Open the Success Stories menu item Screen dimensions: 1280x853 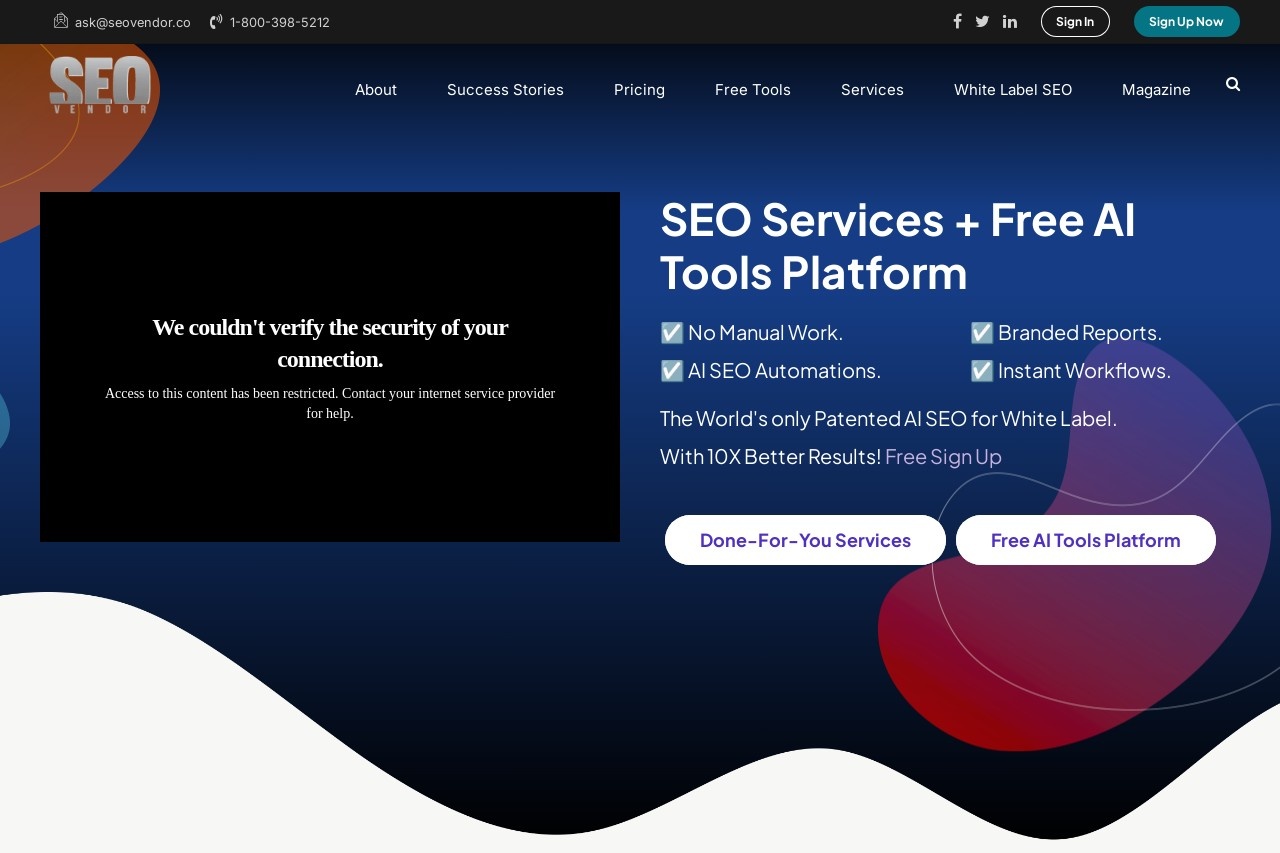point(505,90)
